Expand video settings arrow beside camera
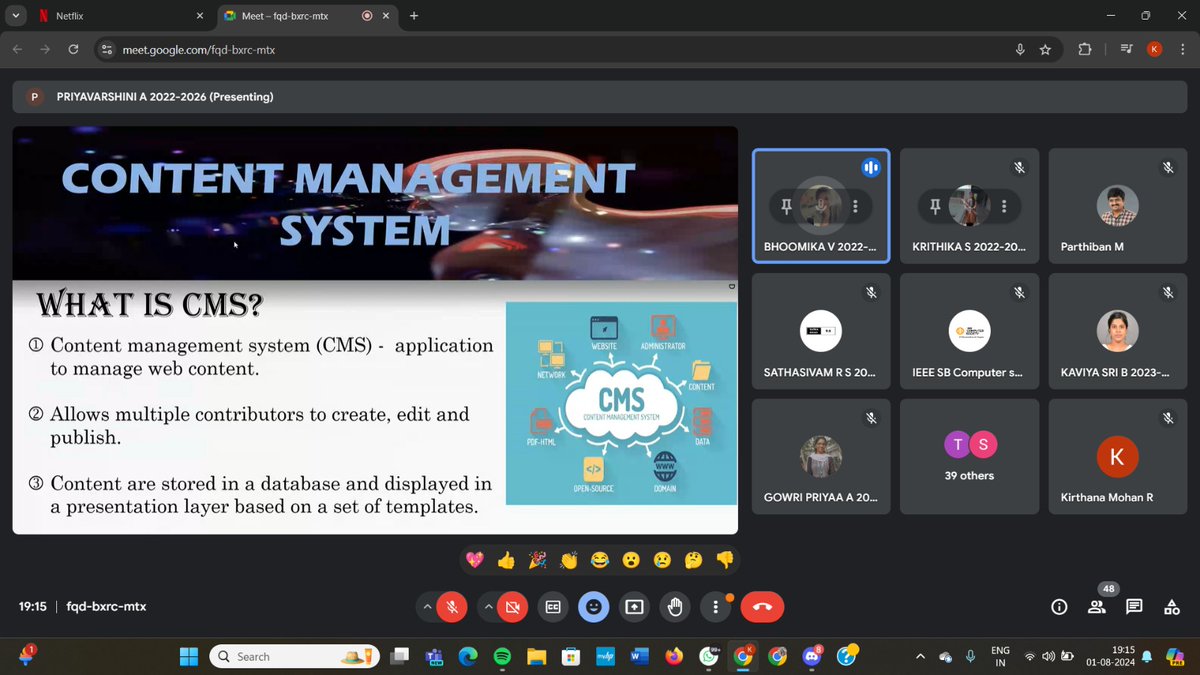This screenshot has height=675, width=1200. 488,606
